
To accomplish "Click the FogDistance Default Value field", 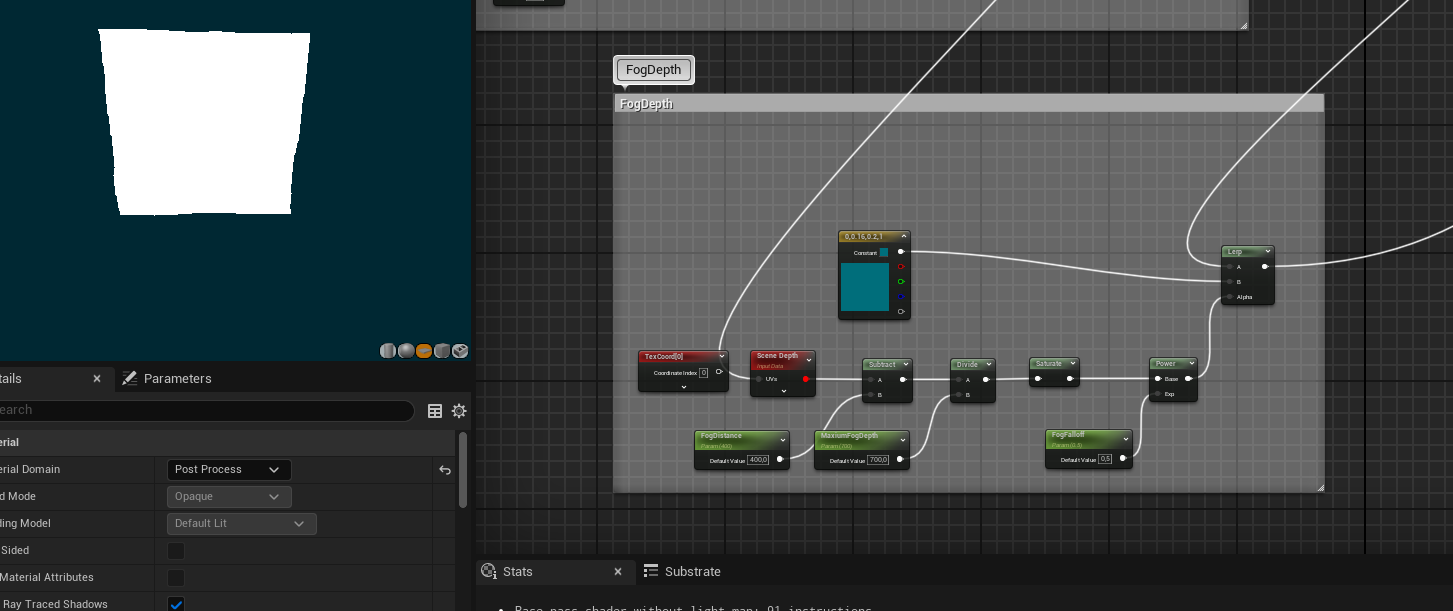I will 757,460.
